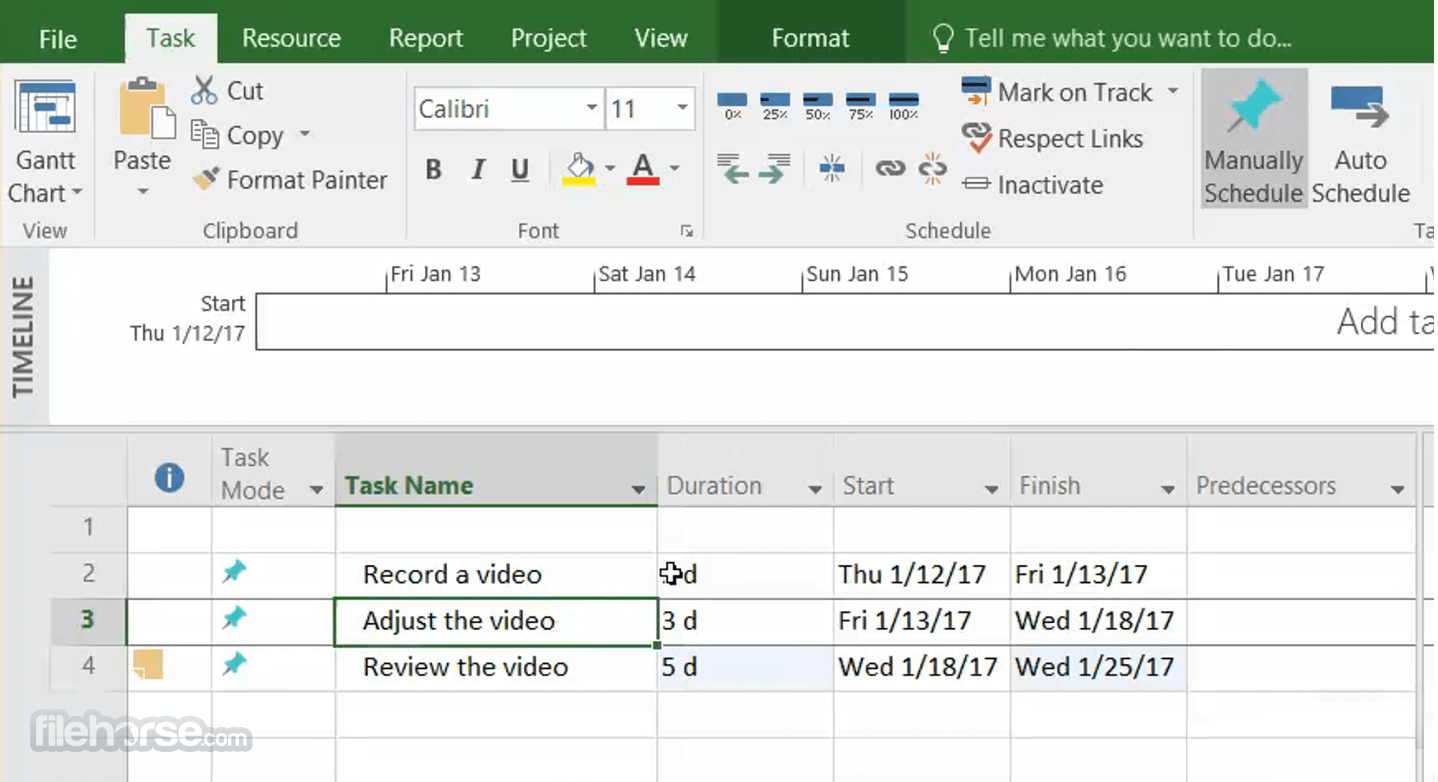Switch to the Resource tab
The image size is (1438, 782).
point(291,39)
